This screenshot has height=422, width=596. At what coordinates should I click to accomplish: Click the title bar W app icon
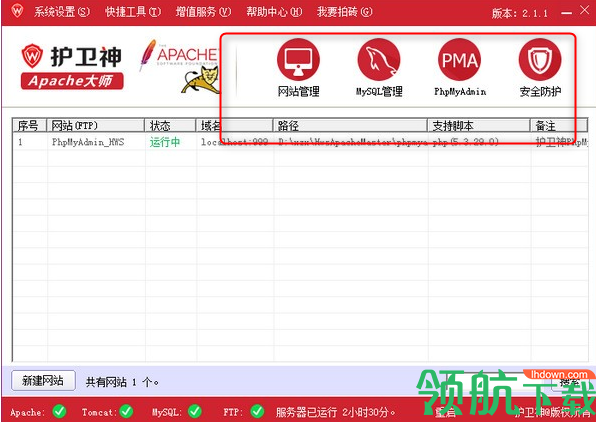17,11
